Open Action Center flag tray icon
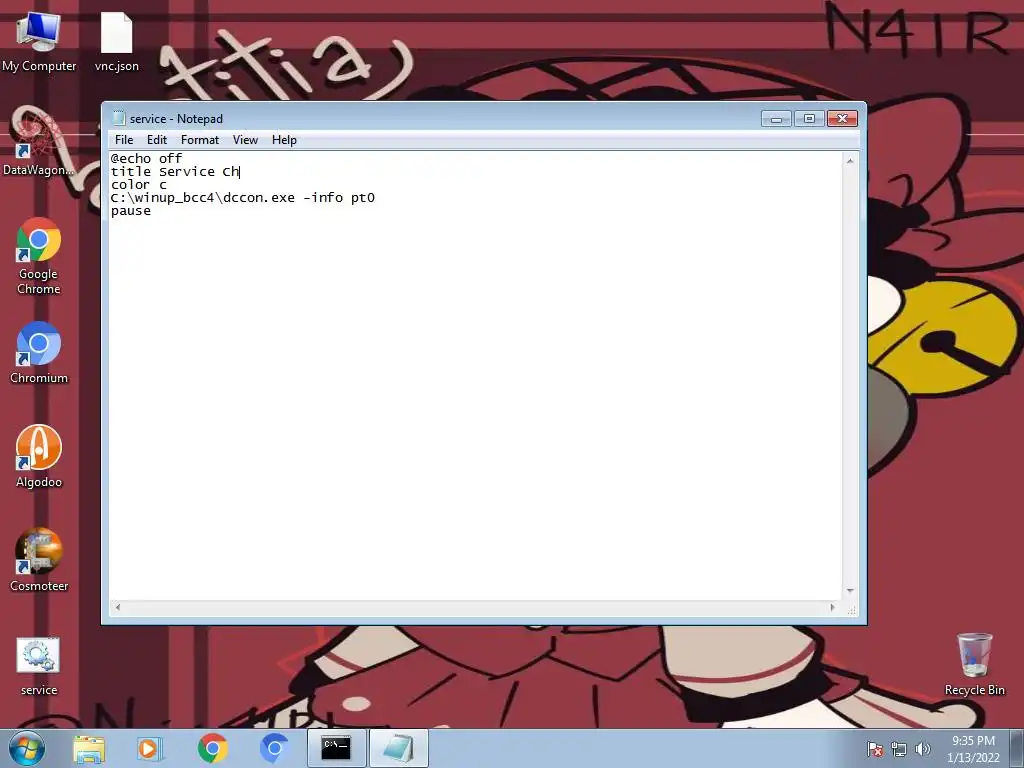1024x768 pixels. point(874,749)
